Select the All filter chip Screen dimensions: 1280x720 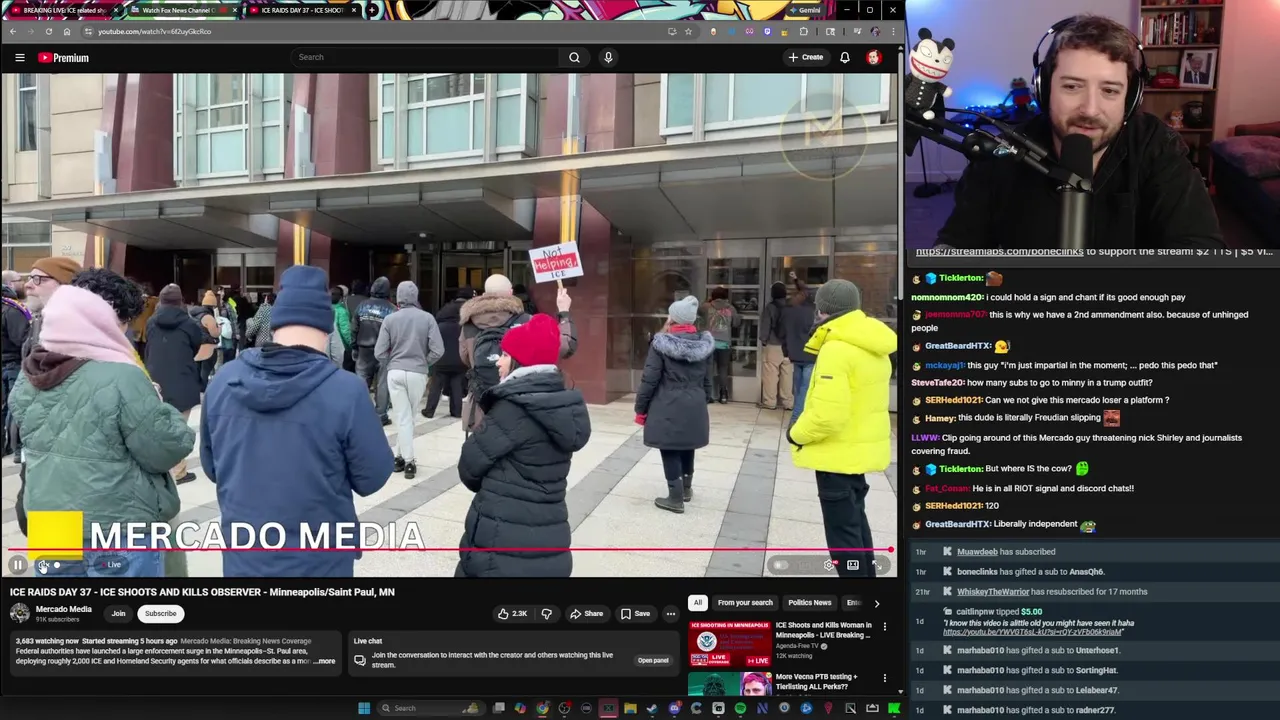pos(697,603)
